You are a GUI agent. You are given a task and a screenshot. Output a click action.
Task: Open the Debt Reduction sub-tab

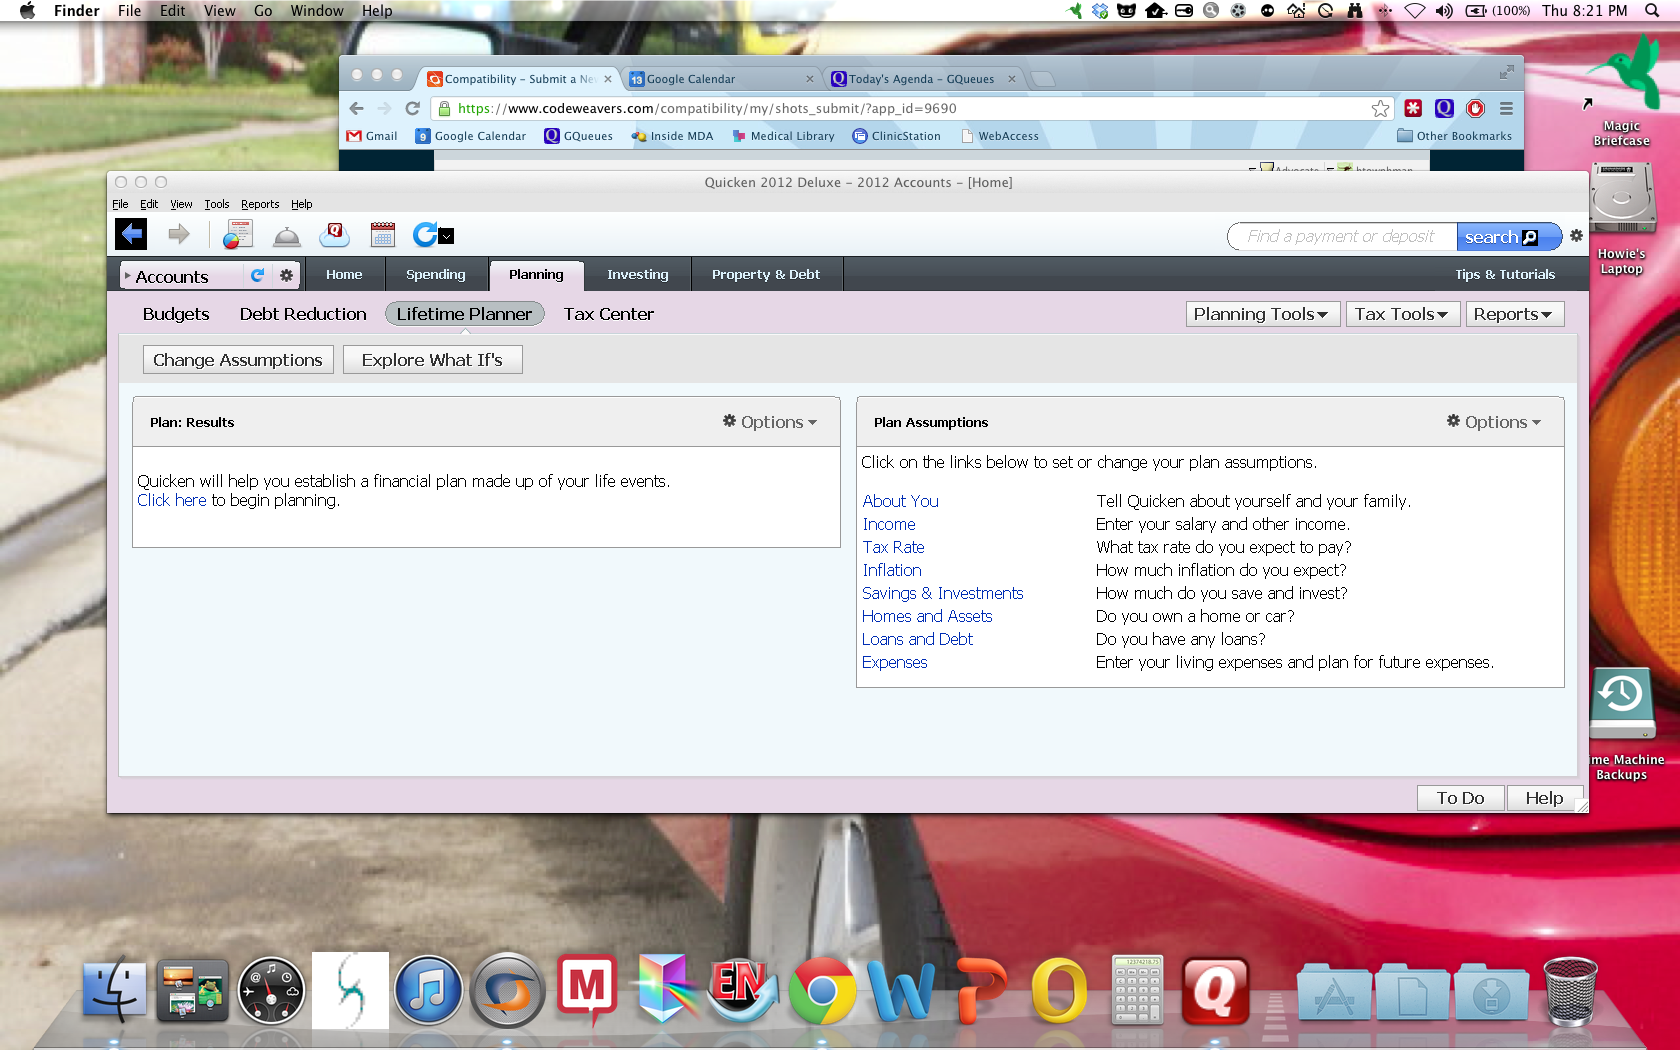303,314
